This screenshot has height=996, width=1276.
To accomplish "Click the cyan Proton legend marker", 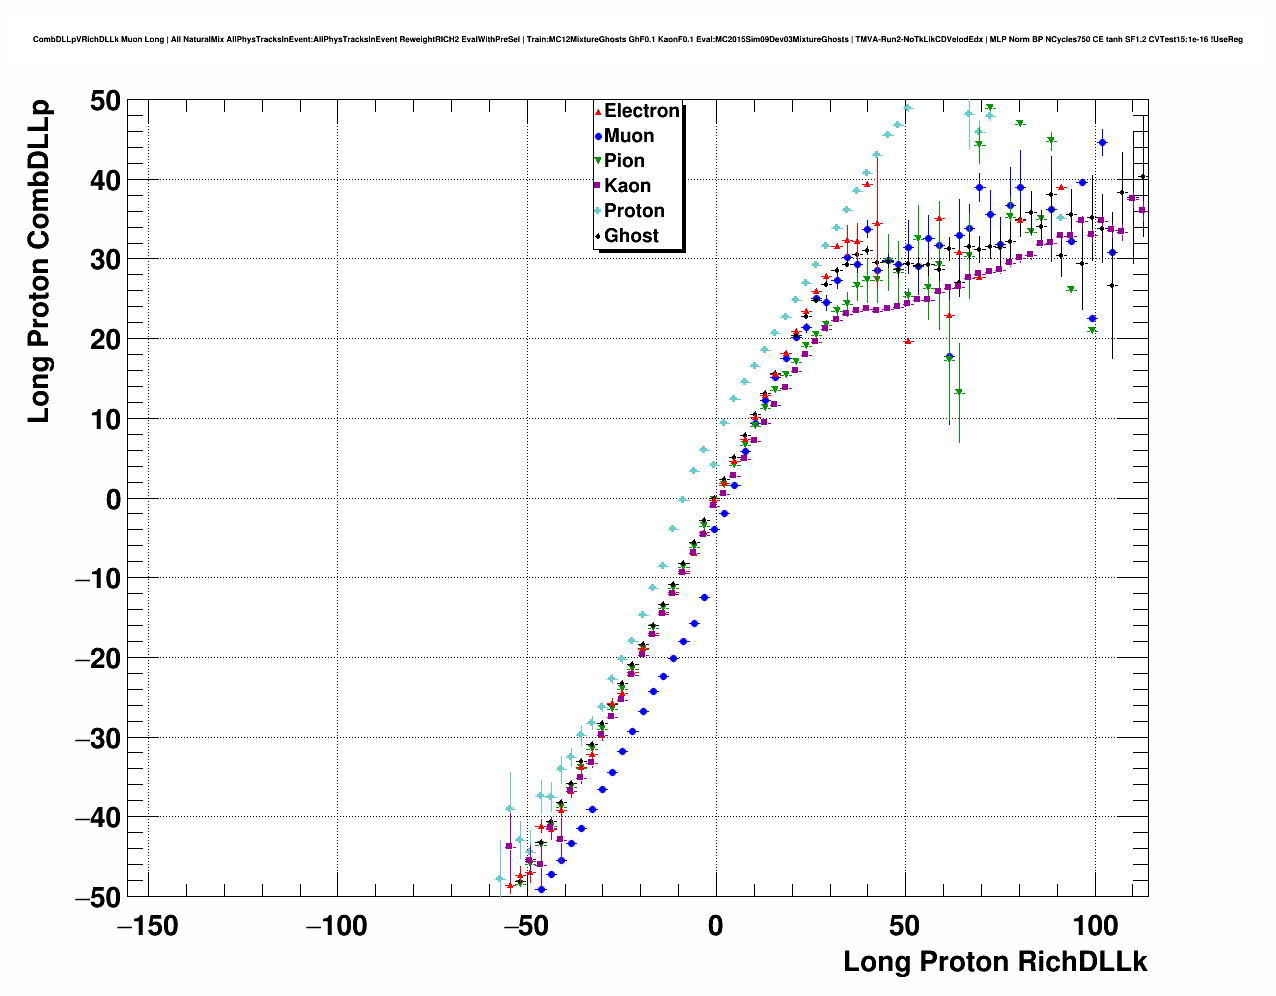I will [598, 211].
